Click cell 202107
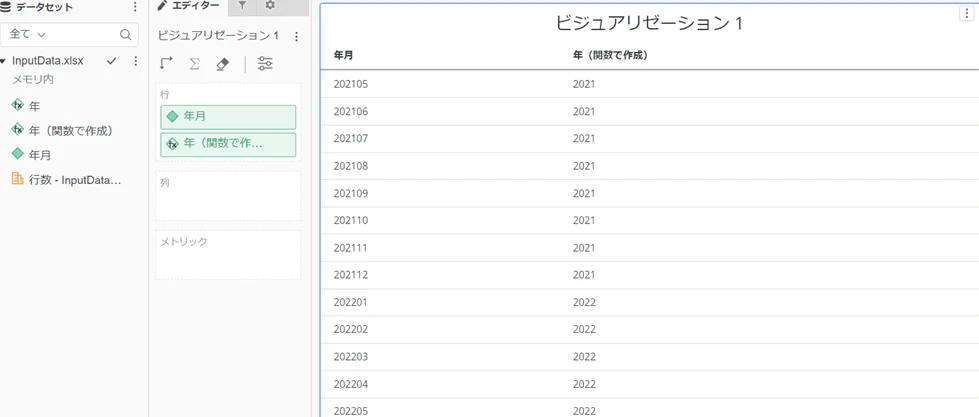Image resolution: width=979 pixels, height=417 pixels. click(x=351, y=139)
